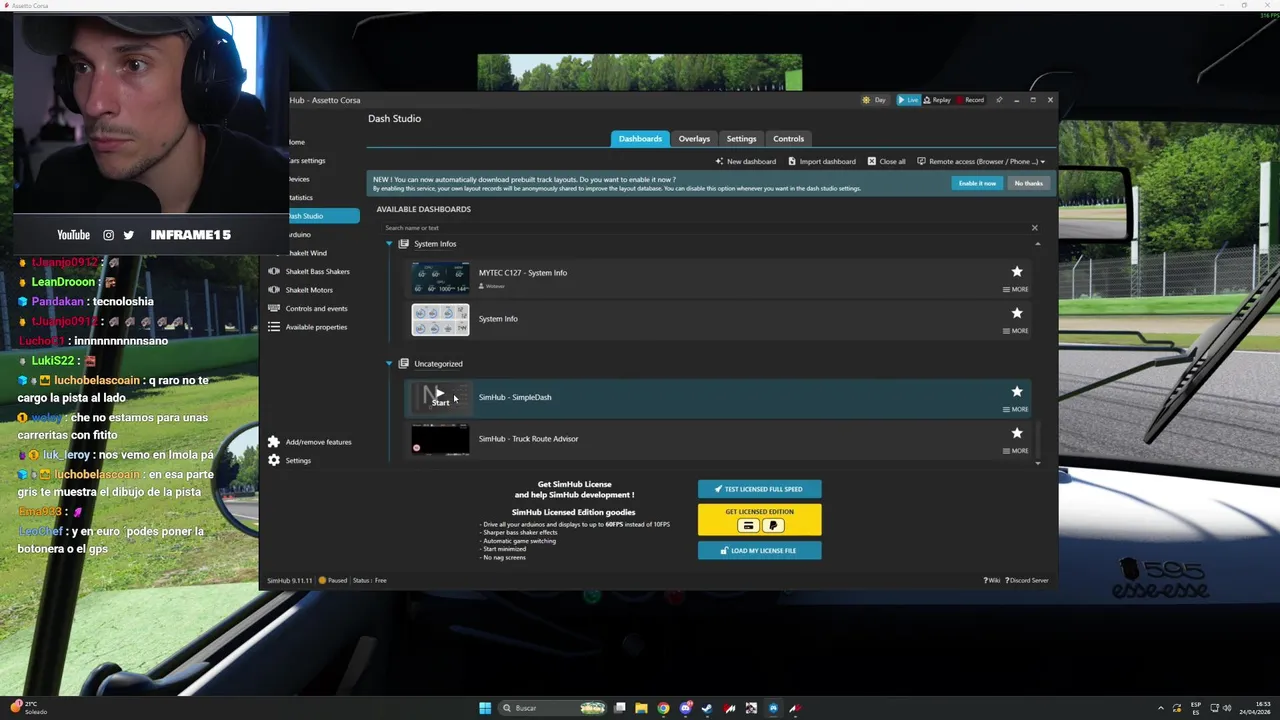Image resolution: width=1280 pixels, height=720 pixels.
Task: Toggle Day mode sun icon in SimHub
Action: pos(867,100)
